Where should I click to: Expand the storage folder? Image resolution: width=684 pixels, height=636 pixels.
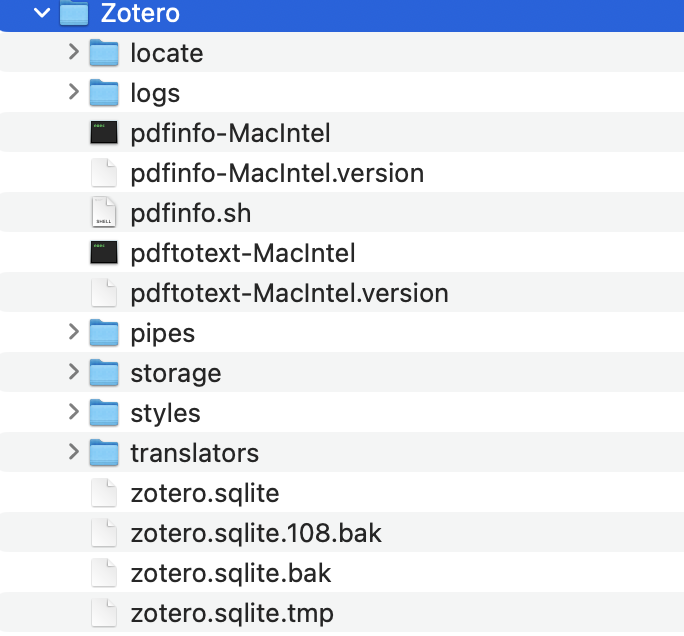(x=74, y=372)
